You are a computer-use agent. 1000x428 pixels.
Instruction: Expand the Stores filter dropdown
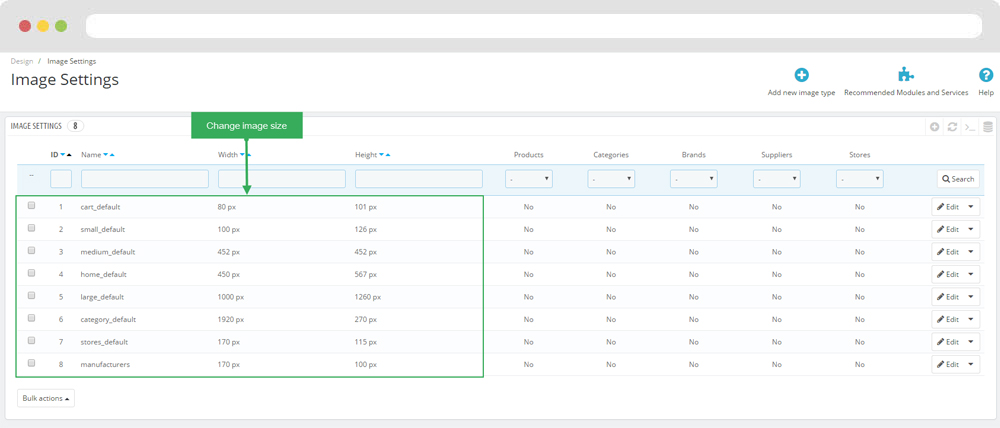pyautogui.click(x=859, y=179)
